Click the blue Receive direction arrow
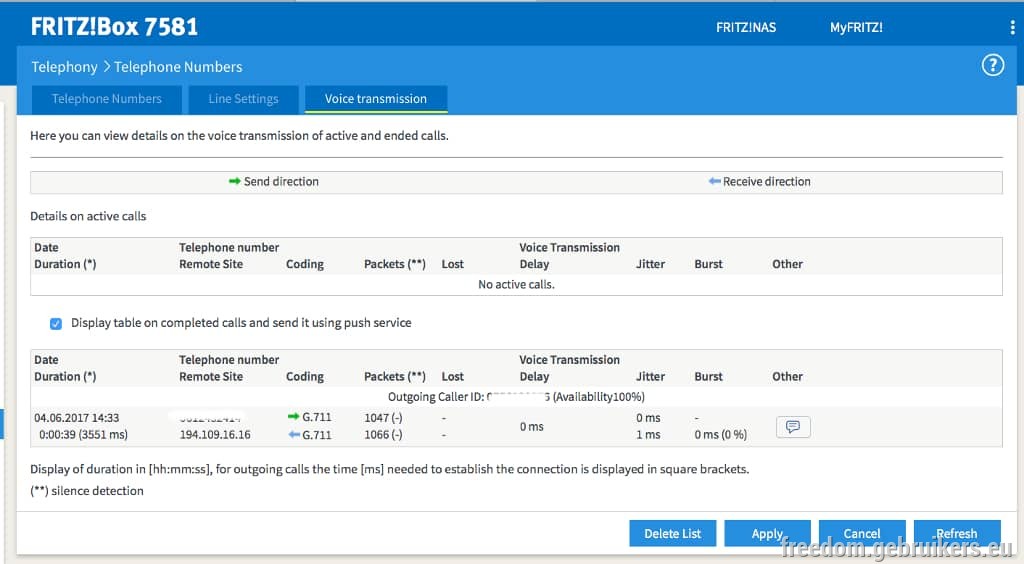The width and height of the screenshot is (1024, 564). pos(714,181)
